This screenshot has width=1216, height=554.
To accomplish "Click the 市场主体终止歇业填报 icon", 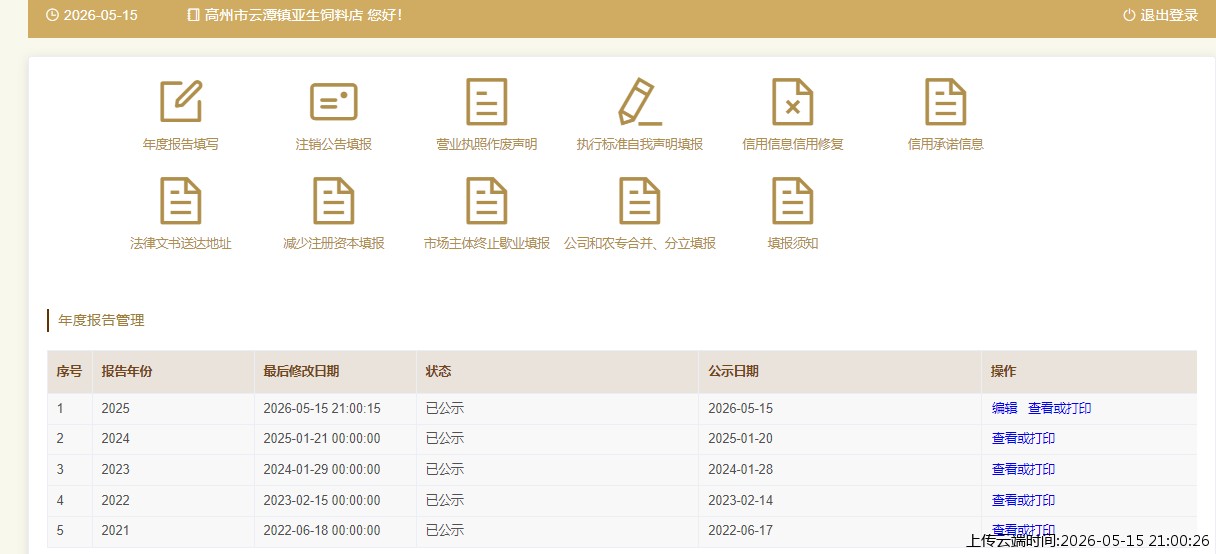I will (487, 200).
